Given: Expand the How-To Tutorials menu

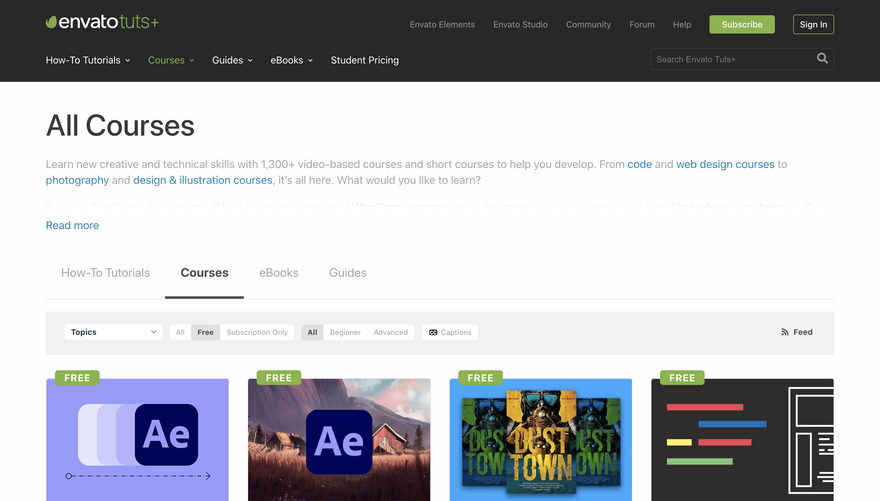Looking at the screenshot, I should (88, 60).
